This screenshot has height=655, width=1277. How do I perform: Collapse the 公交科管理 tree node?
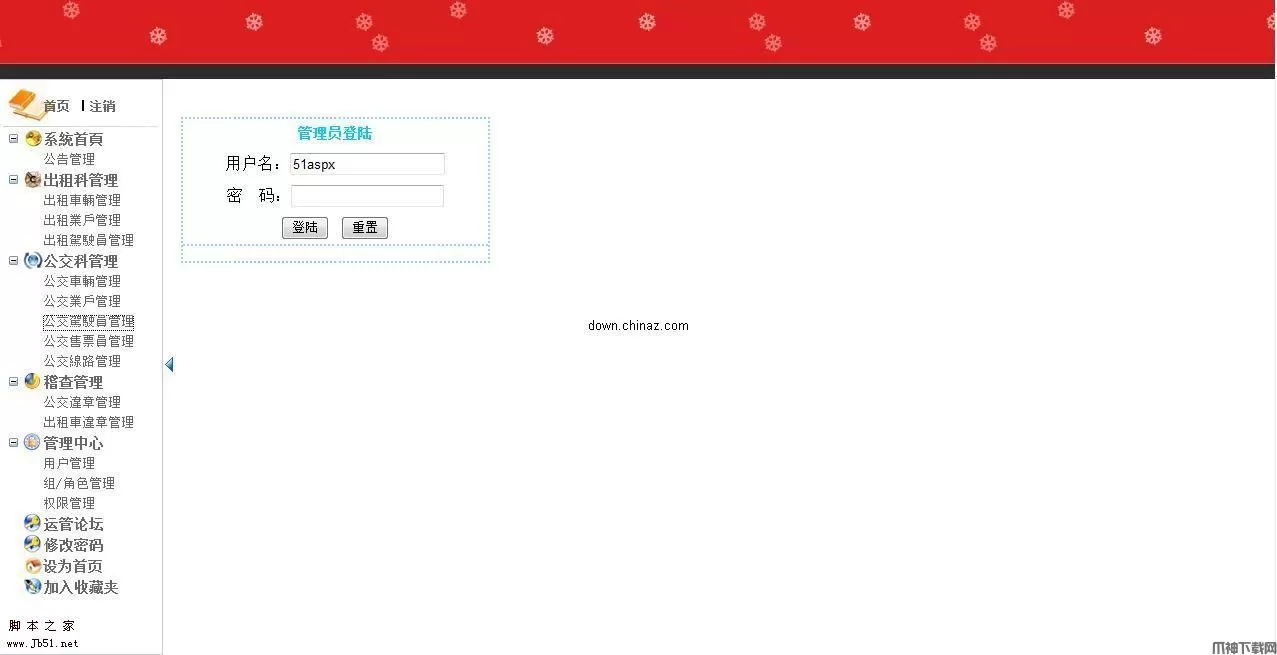pos(14,261)
